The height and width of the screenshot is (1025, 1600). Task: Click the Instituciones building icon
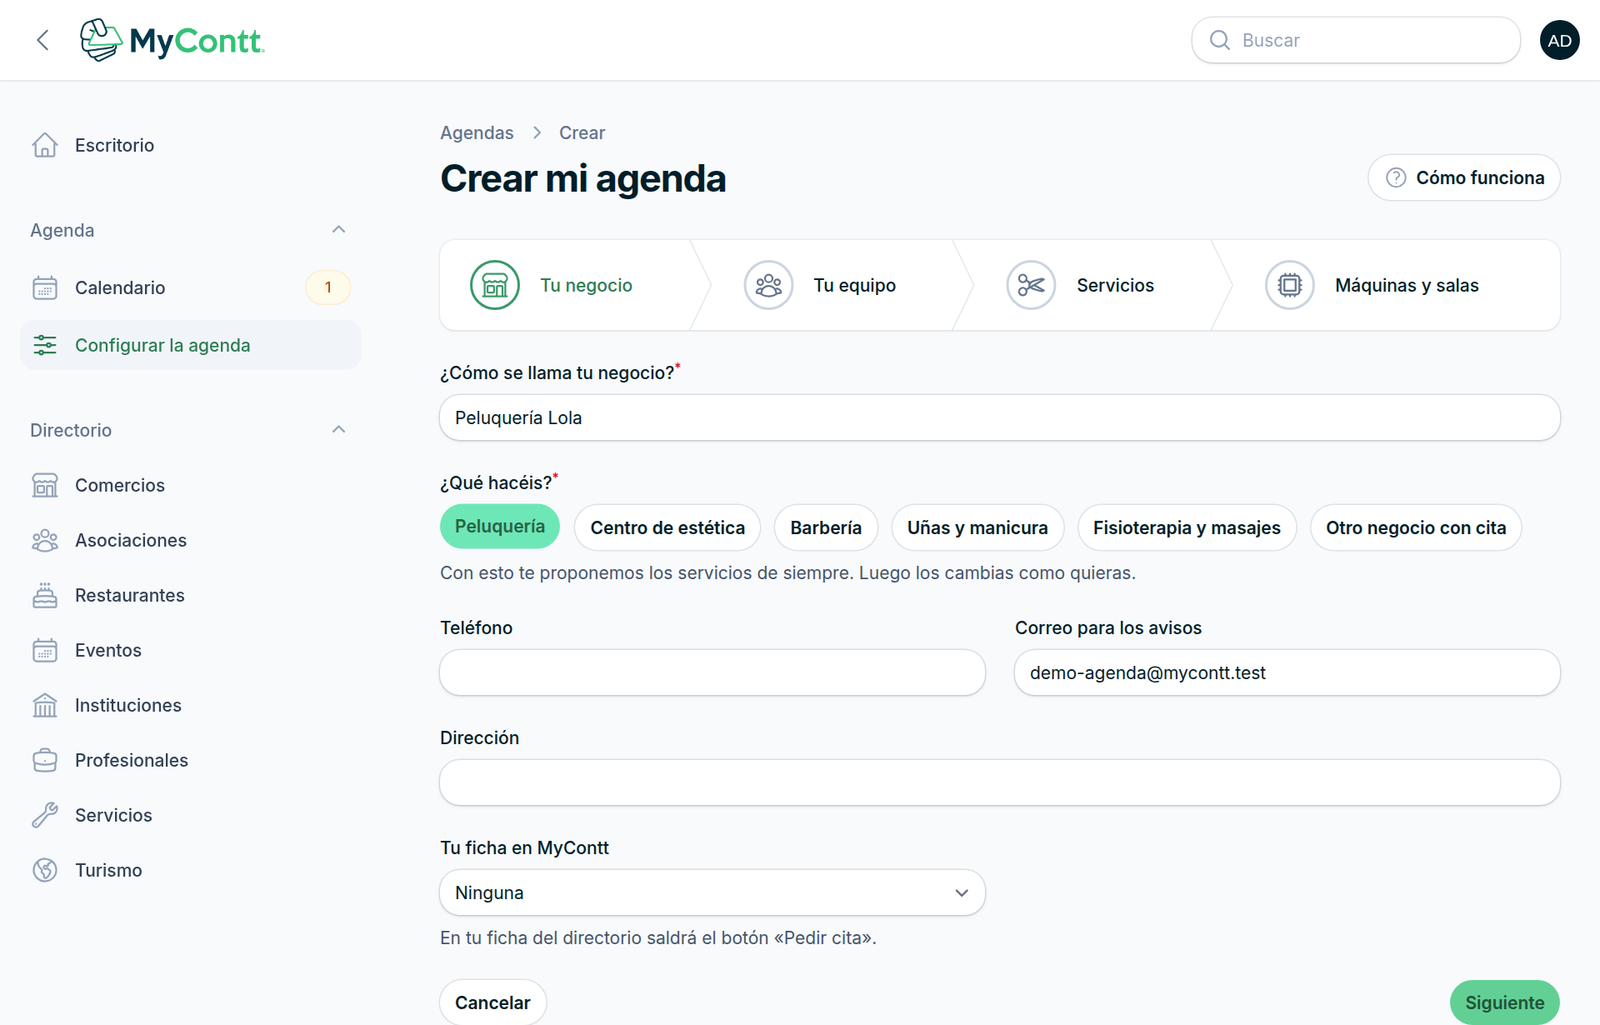45,705
